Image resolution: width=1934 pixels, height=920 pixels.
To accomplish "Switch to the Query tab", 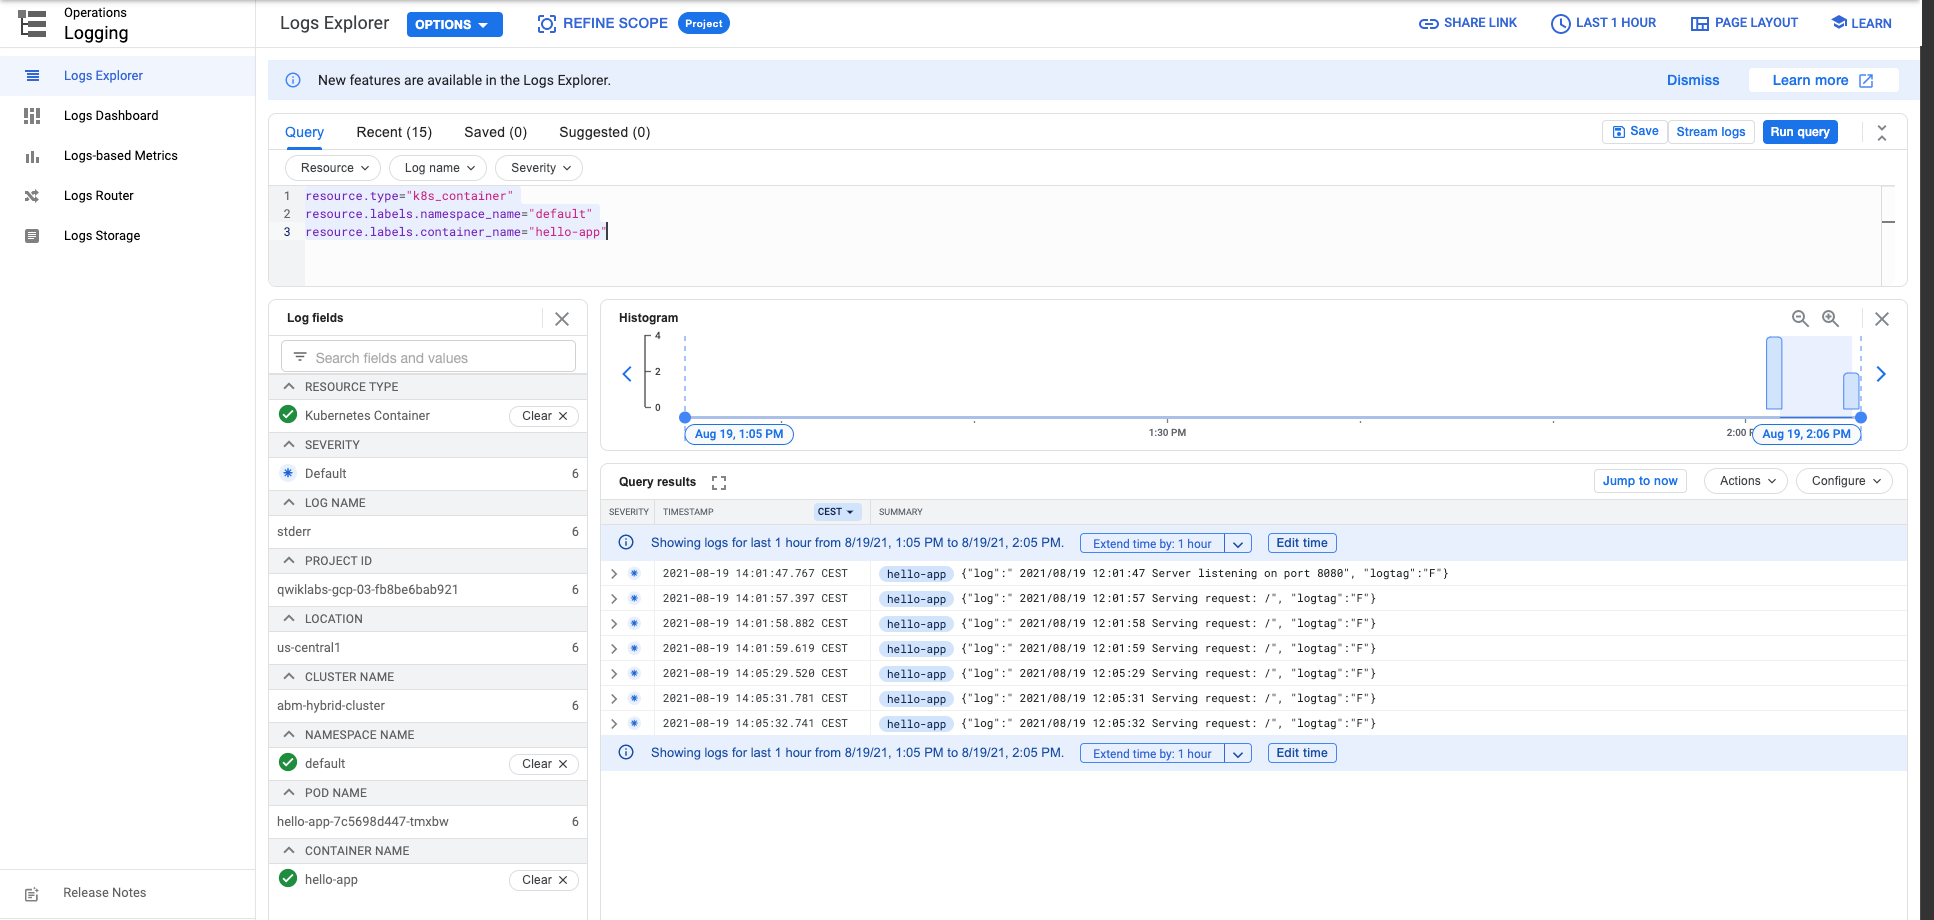I will pos(304,132).
